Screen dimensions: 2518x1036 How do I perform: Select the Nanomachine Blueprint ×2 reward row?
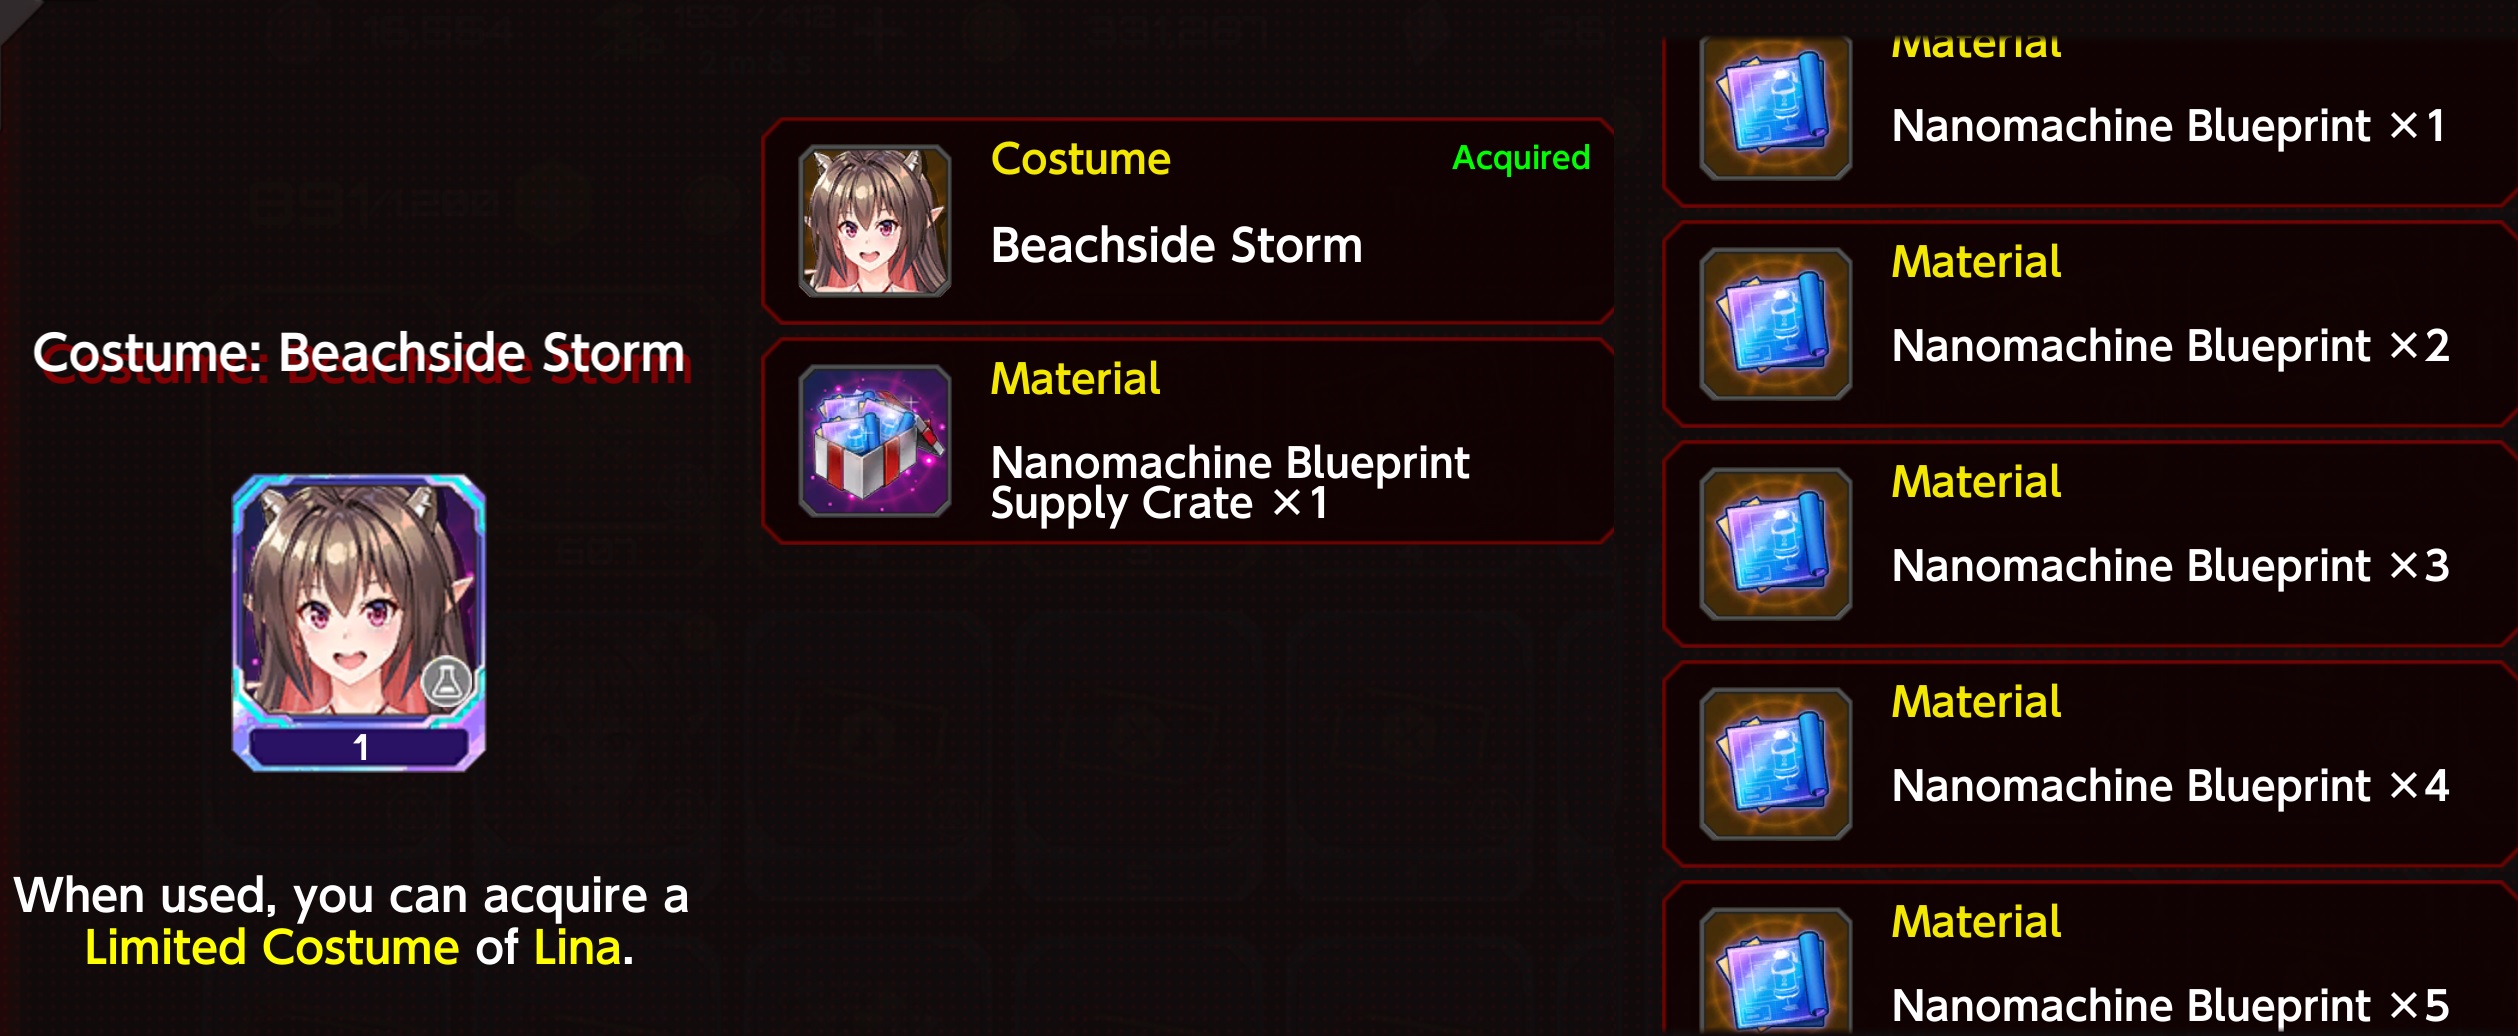coord(2090,324)
